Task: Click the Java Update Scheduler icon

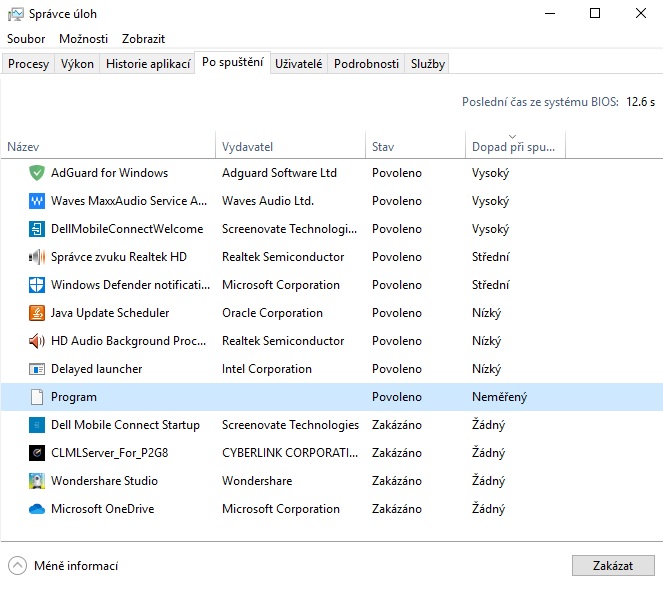Action: [x=37, y=313]
